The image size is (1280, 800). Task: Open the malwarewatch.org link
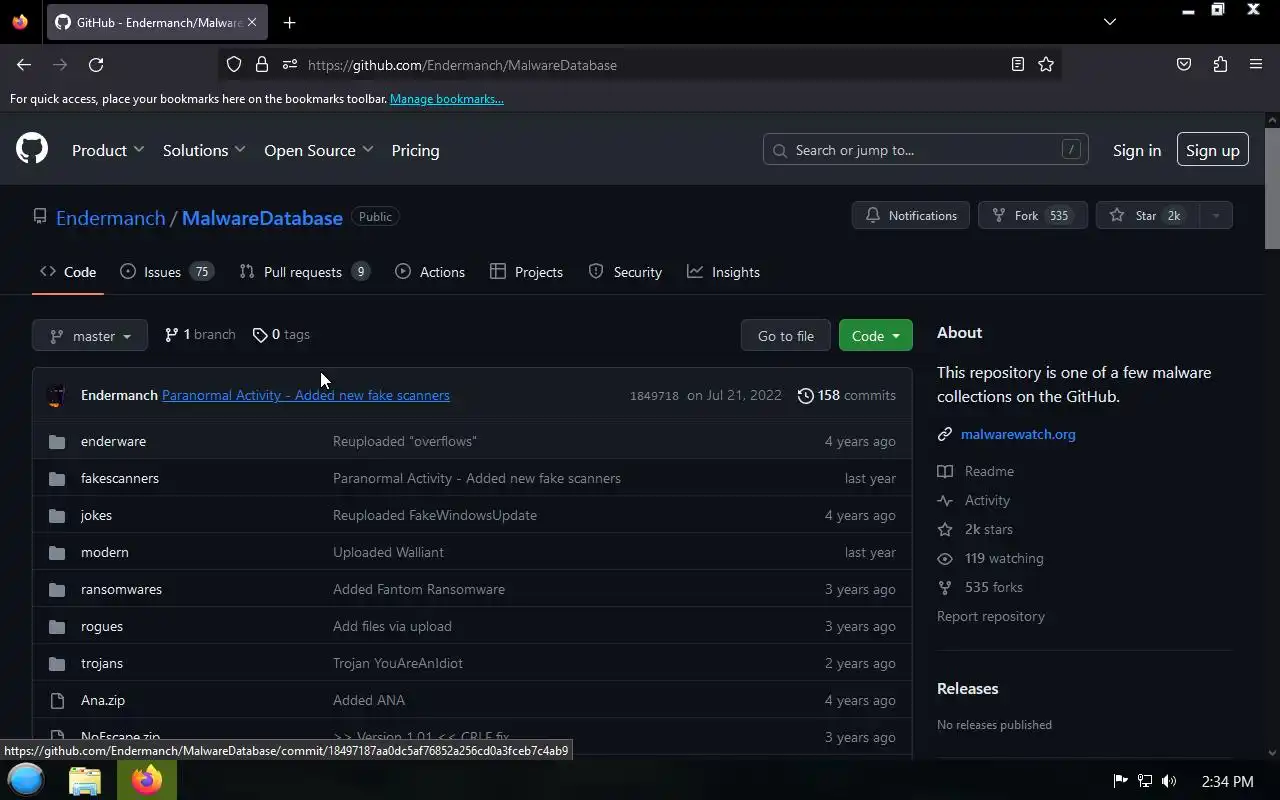(1018, 435)
